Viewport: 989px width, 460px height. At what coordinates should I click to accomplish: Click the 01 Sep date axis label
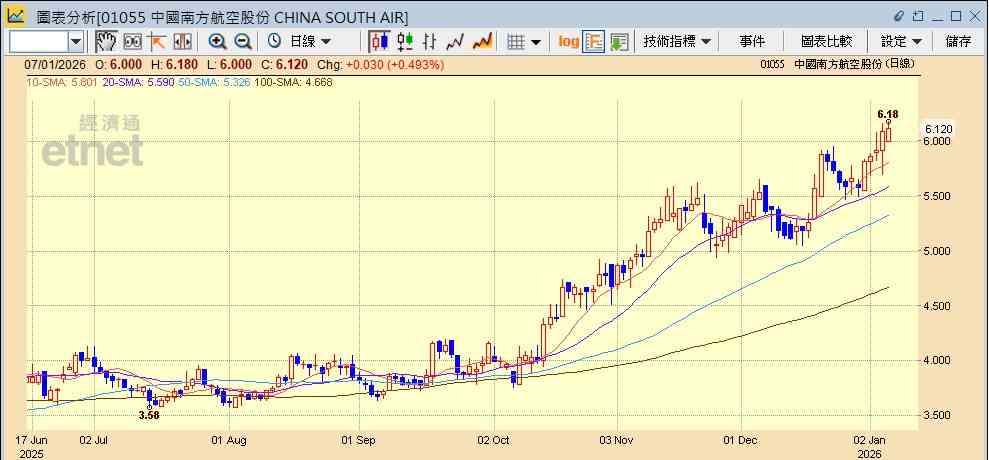[359, 440]
